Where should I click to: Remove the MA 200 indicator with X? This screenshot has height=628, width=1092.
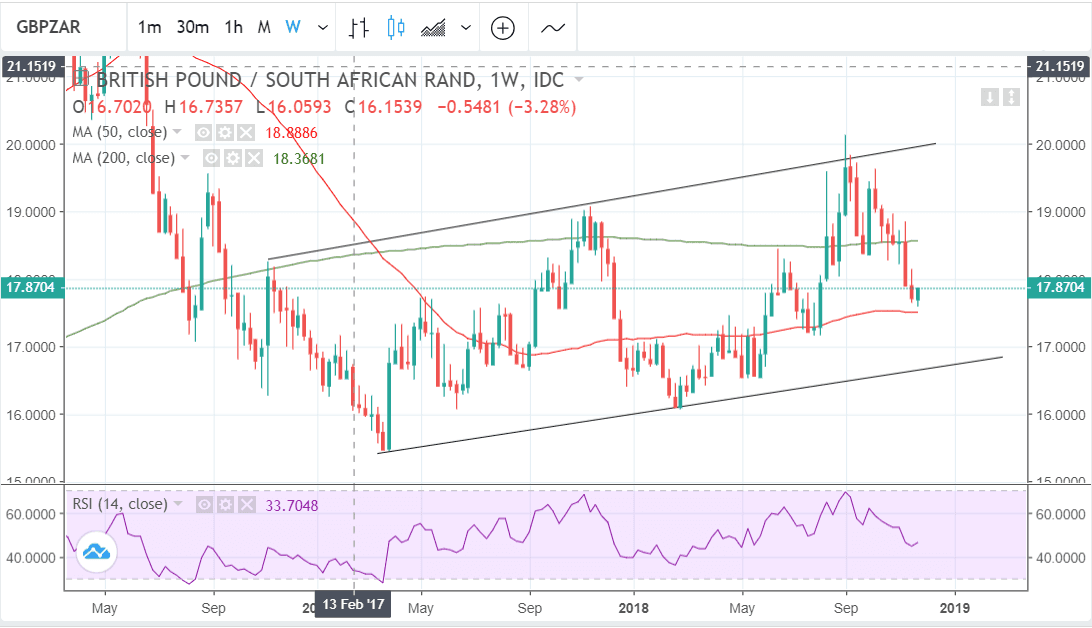253,158
